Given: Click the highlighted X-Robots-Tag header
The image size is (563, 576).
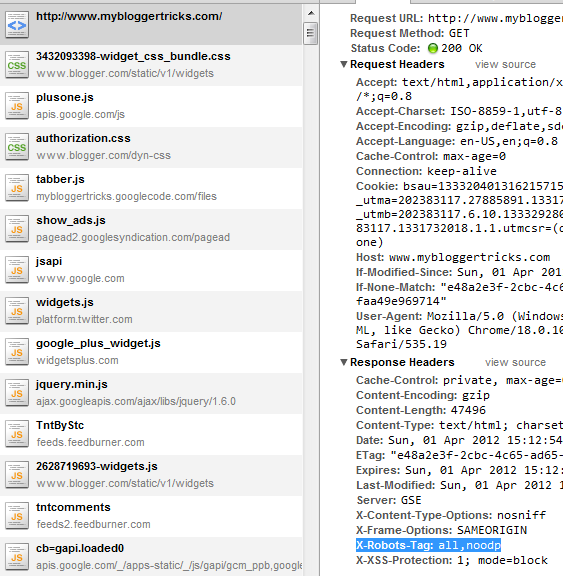Looking at the screenshot, I should point(428,545).
